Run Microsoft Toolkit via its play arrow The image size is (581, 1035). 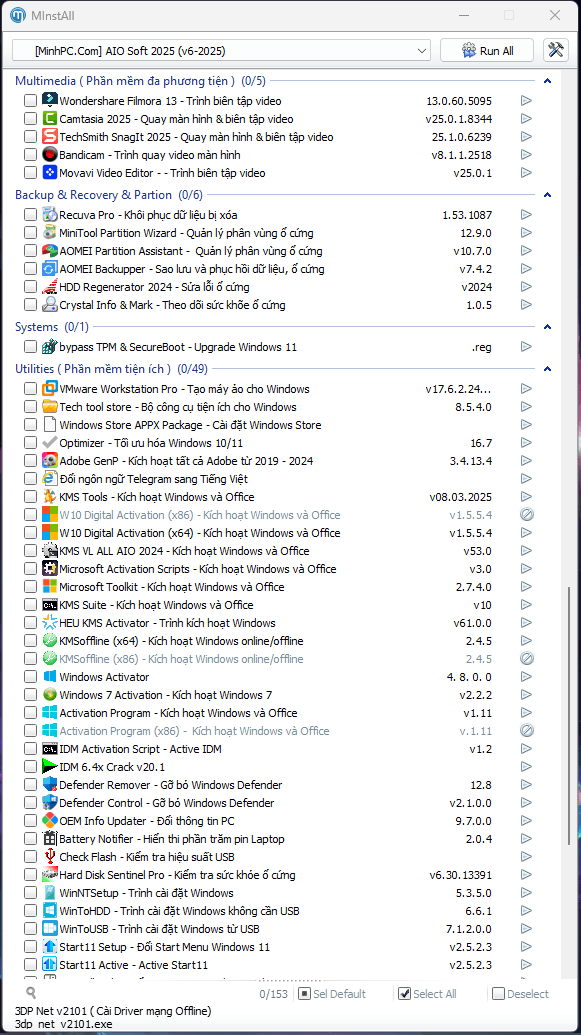tap(526, 587)
